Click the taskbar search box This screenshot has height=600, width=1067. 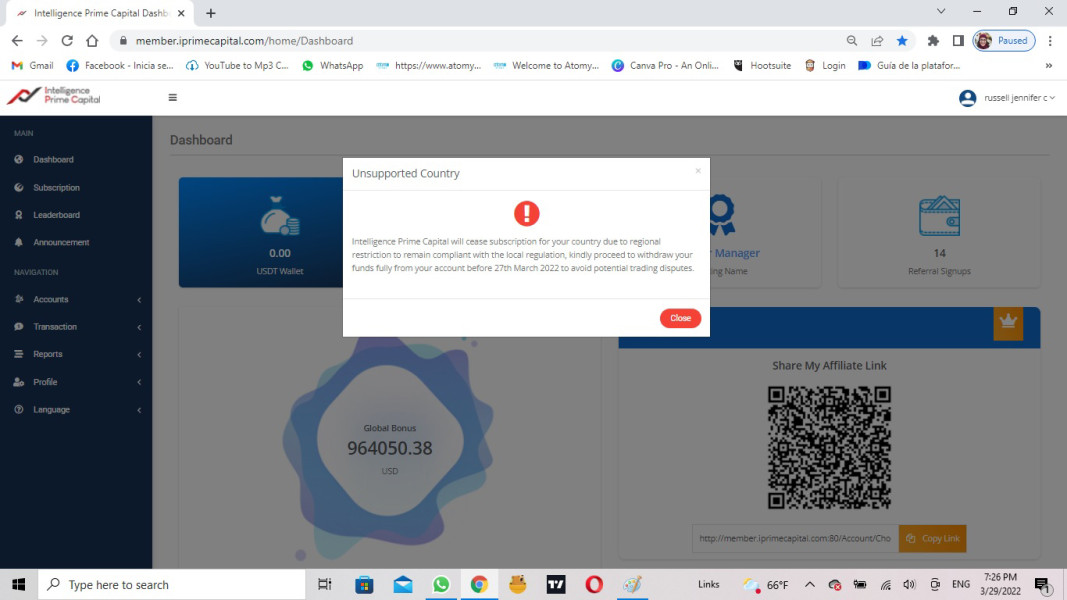pyautogui.click(x=171, y=584)
